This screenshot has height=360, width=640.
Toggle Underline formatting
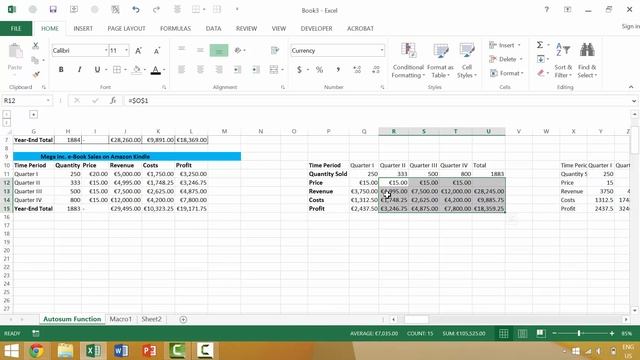tap(97, 70)
